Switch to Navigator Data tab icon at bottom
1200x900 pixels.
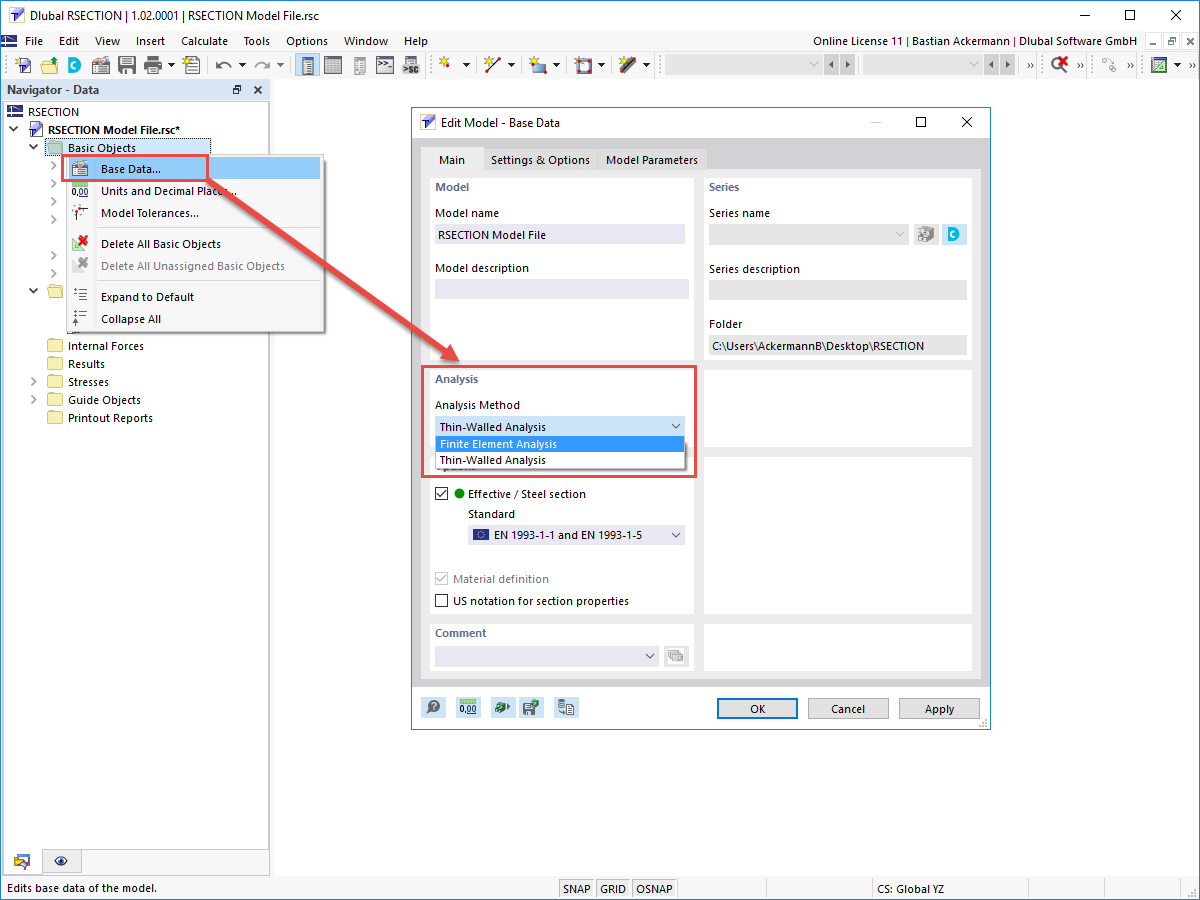point(22,861)
